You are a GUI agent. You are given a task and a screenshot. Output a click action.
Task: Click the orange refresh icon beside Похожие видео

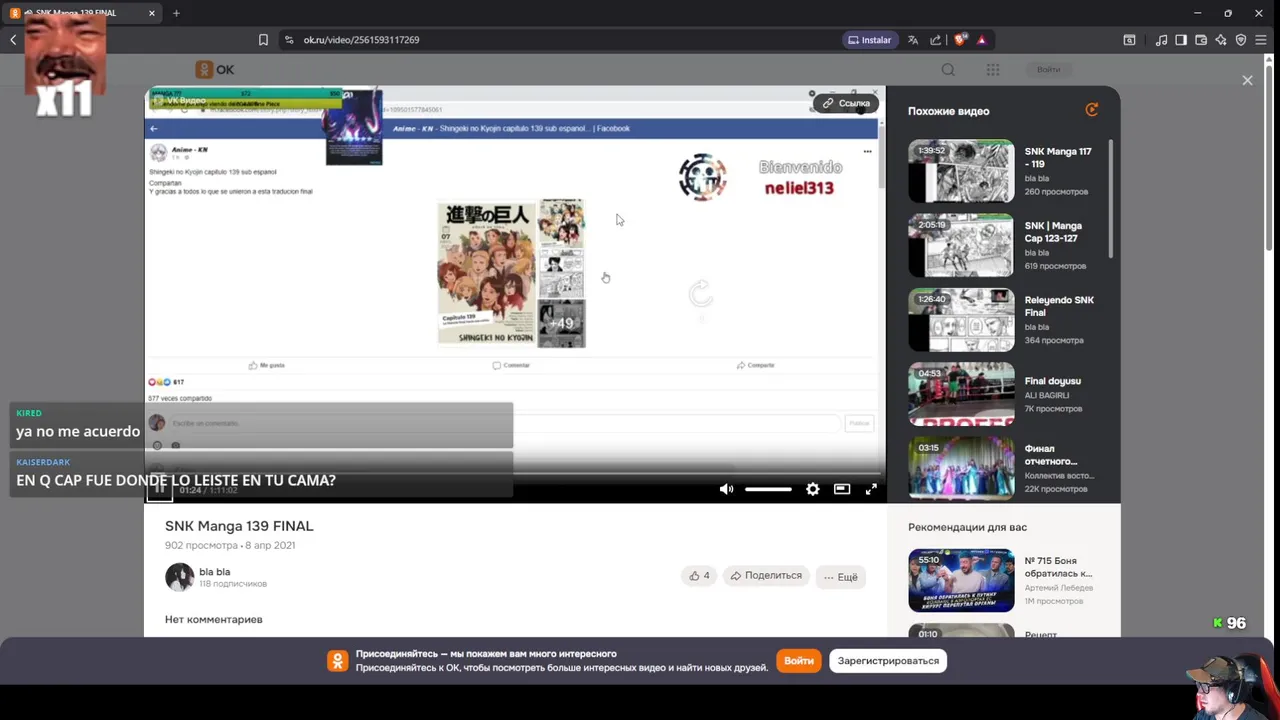tap(1091, 110)
